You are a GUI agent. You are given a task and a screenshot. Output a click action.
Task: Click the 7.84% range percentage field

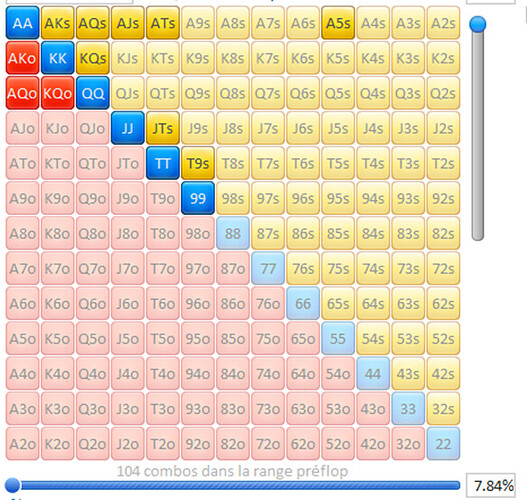(491, 485)
